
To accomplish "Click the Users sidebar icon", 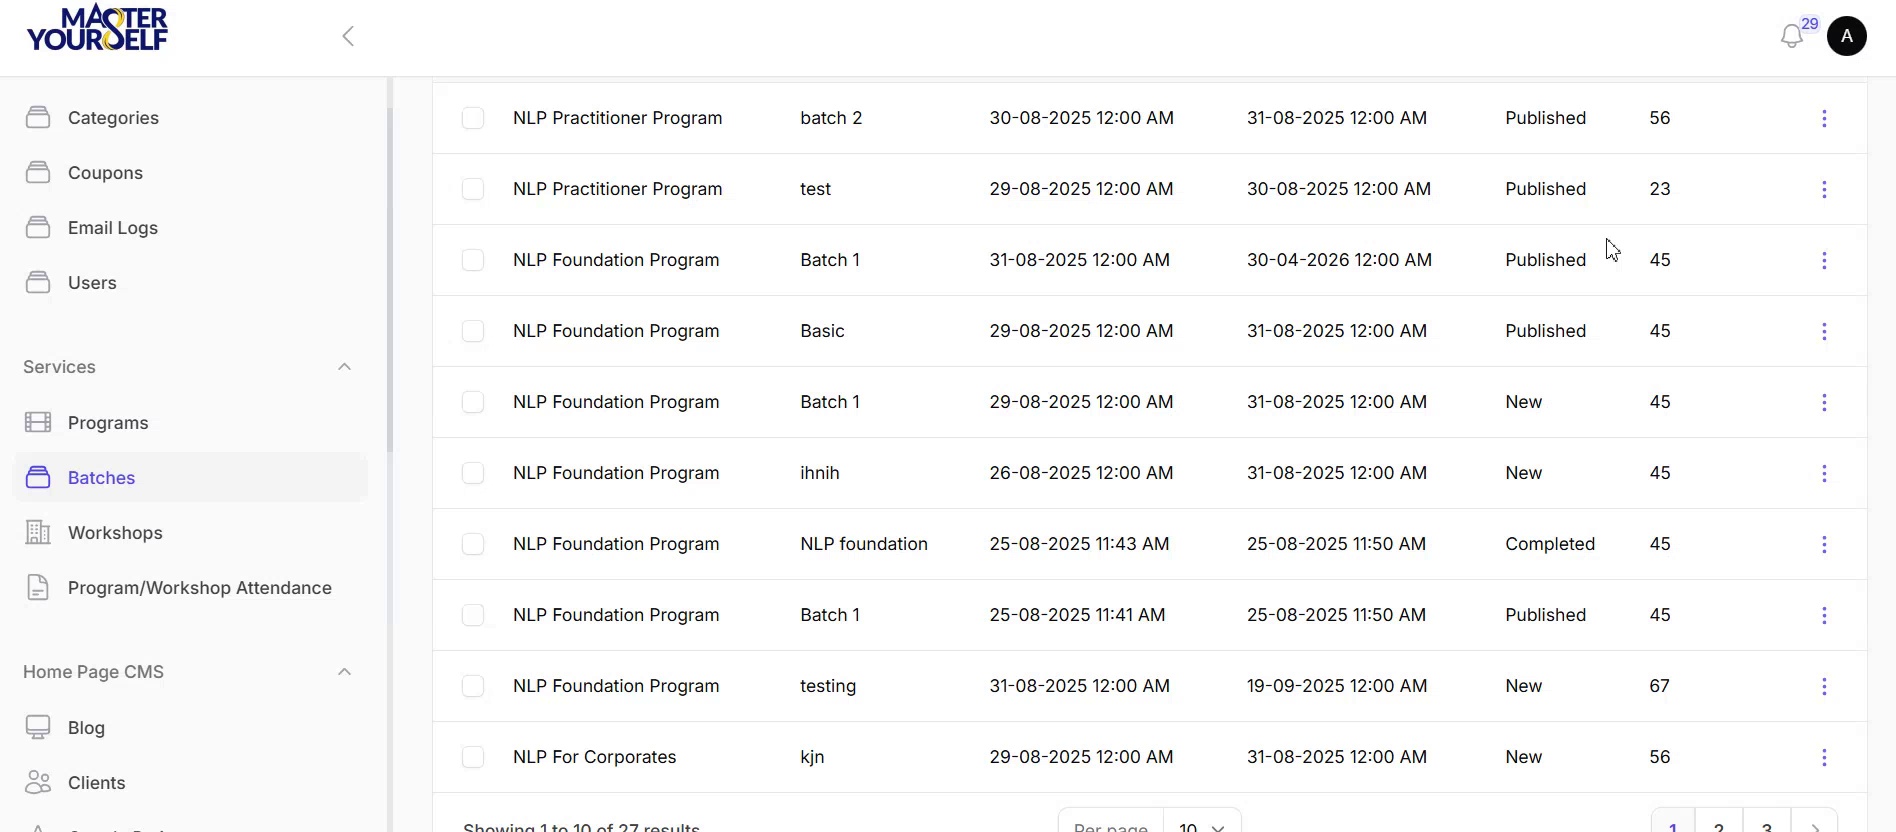I will pos(38,282).
